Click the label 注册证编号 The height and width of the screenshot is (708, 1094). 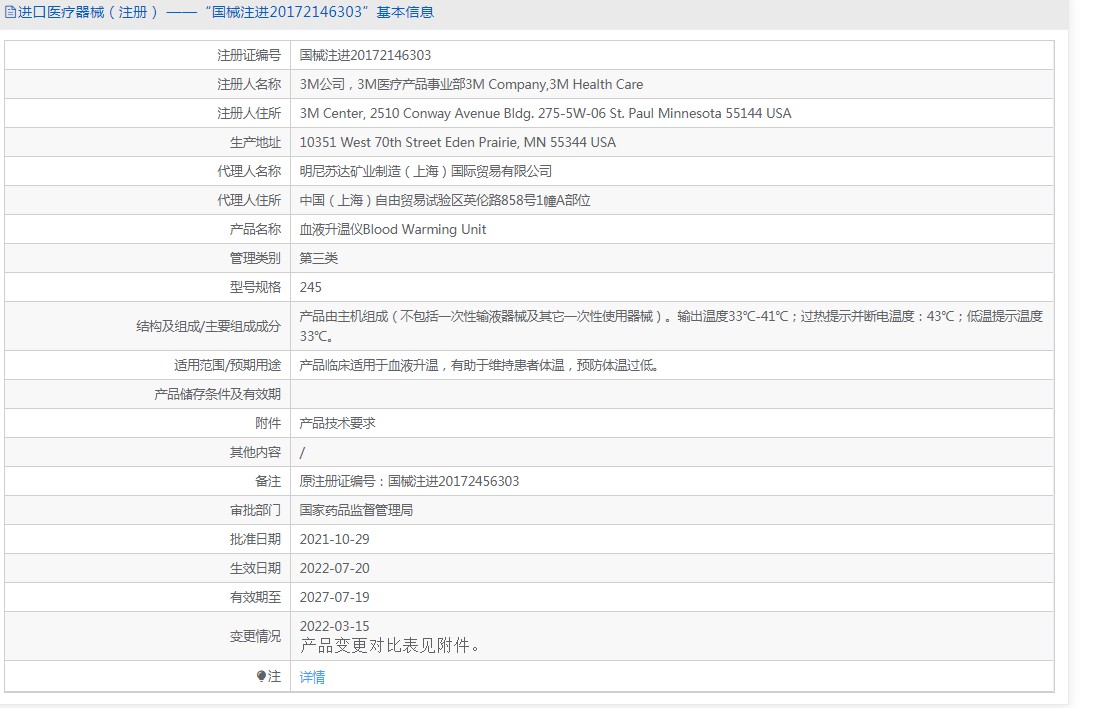tap(248, 55)
